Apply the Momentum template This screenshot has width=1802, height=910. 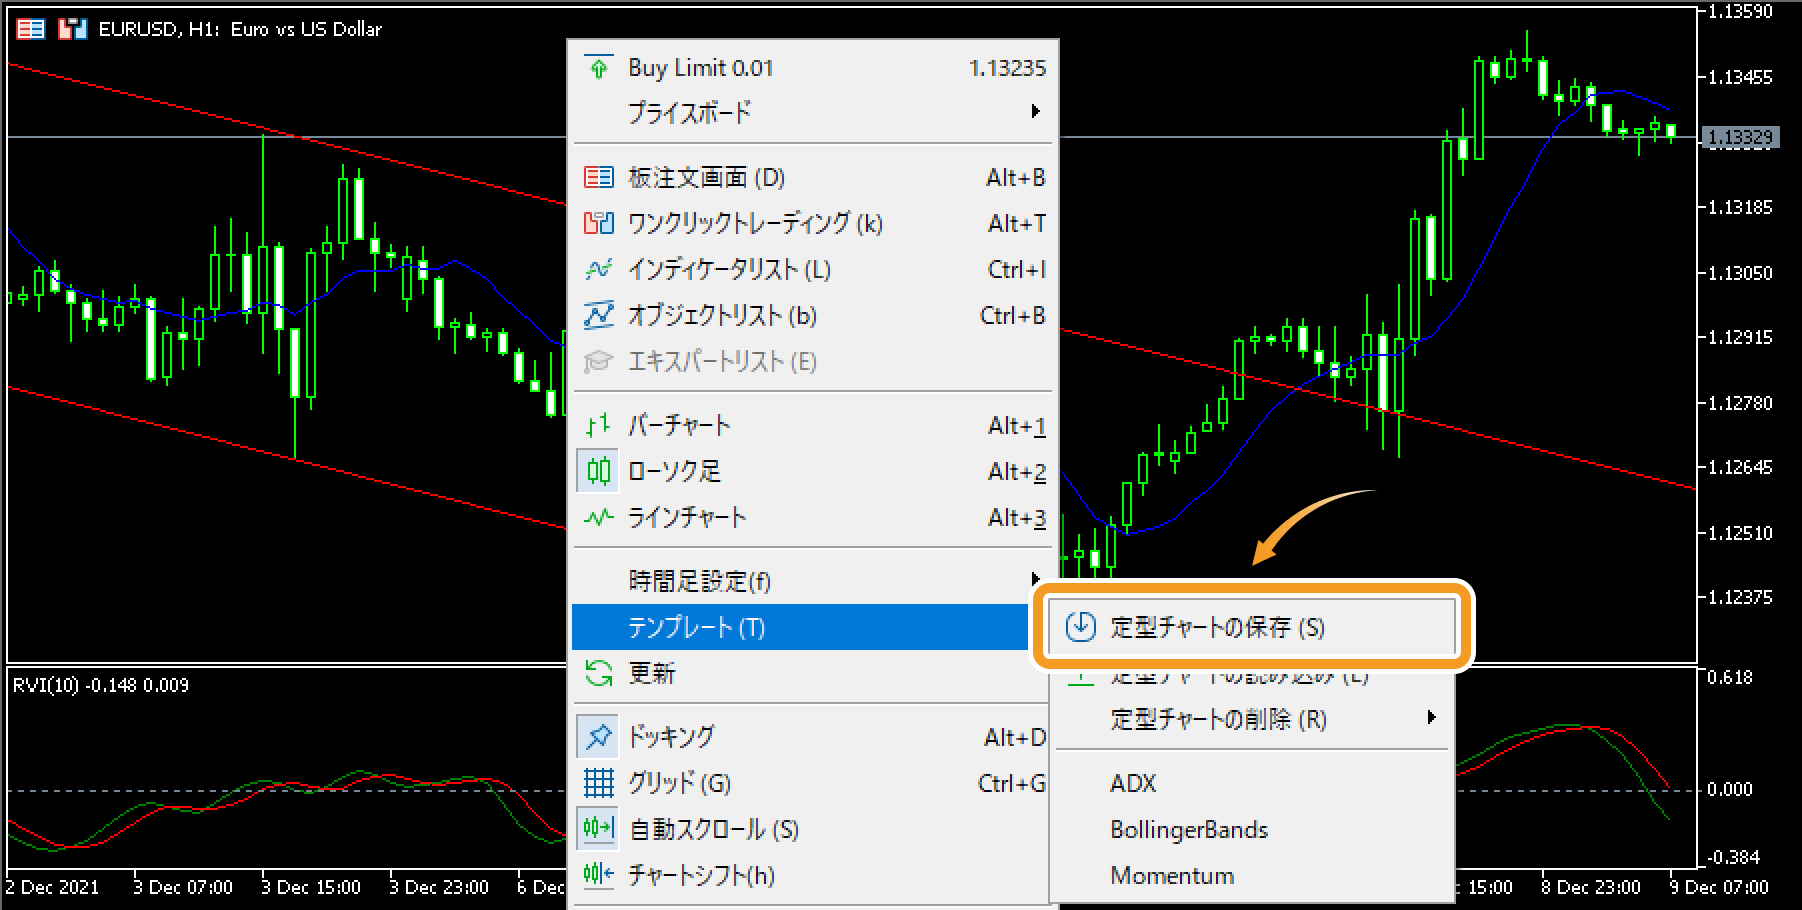[x=1252, y=875]
